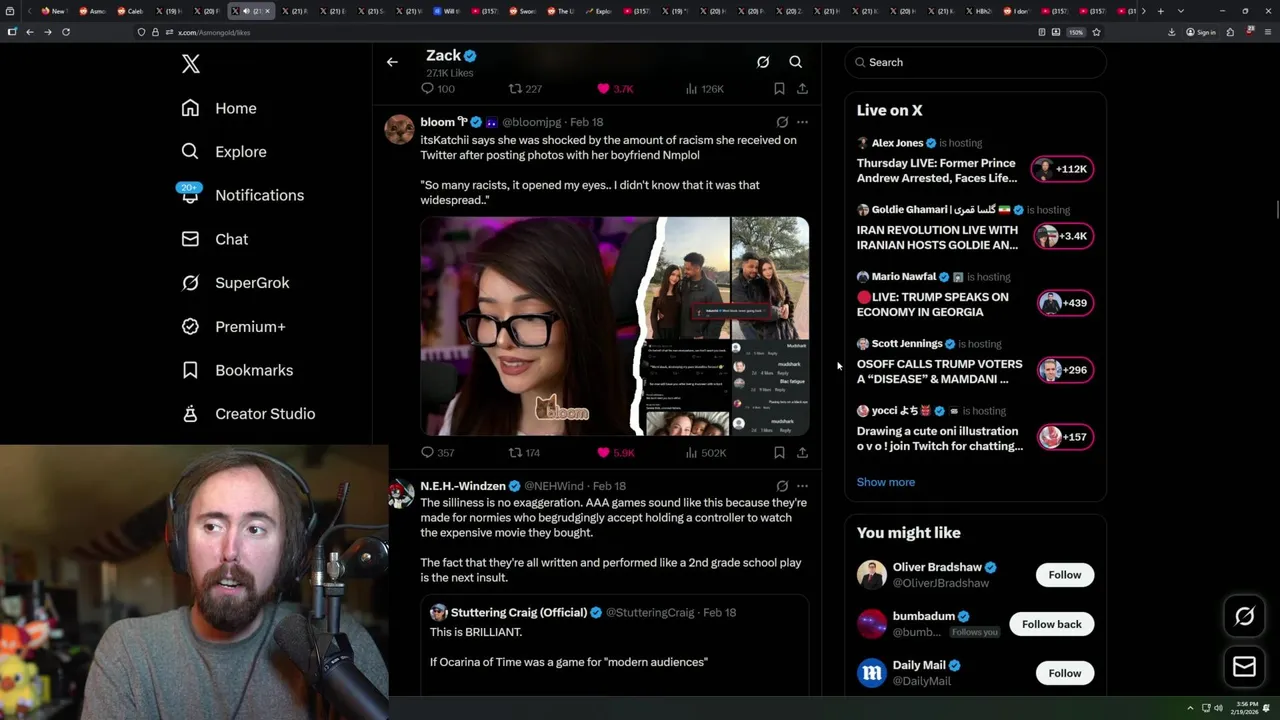Open the floating Grok button
The height and width of the screenshot is (720, 1280).
tap(1245, 617)
